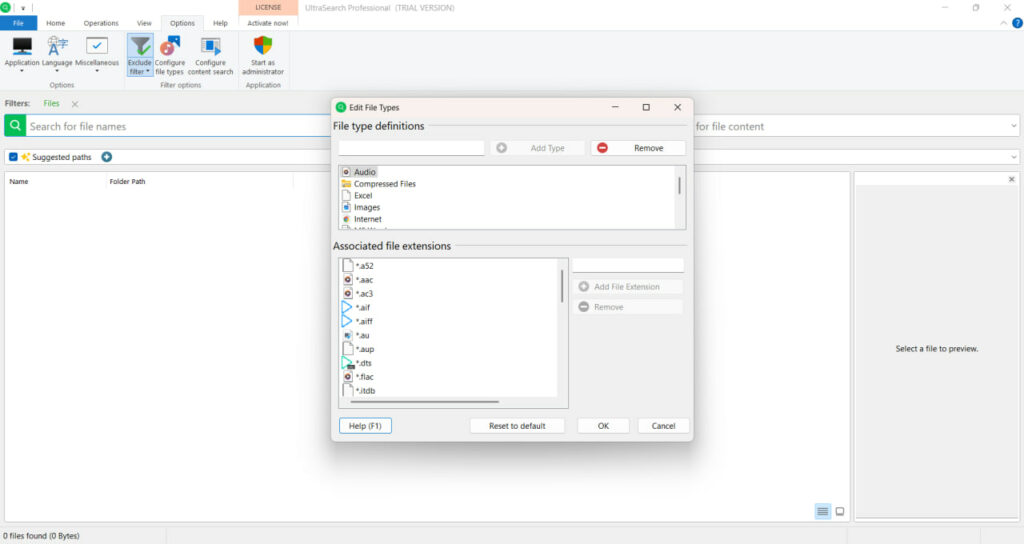The height and width of the screenshot is (544, 1024).
Task: Click the new file type name field
Action: pyautogui.click(x=411, y=148)
